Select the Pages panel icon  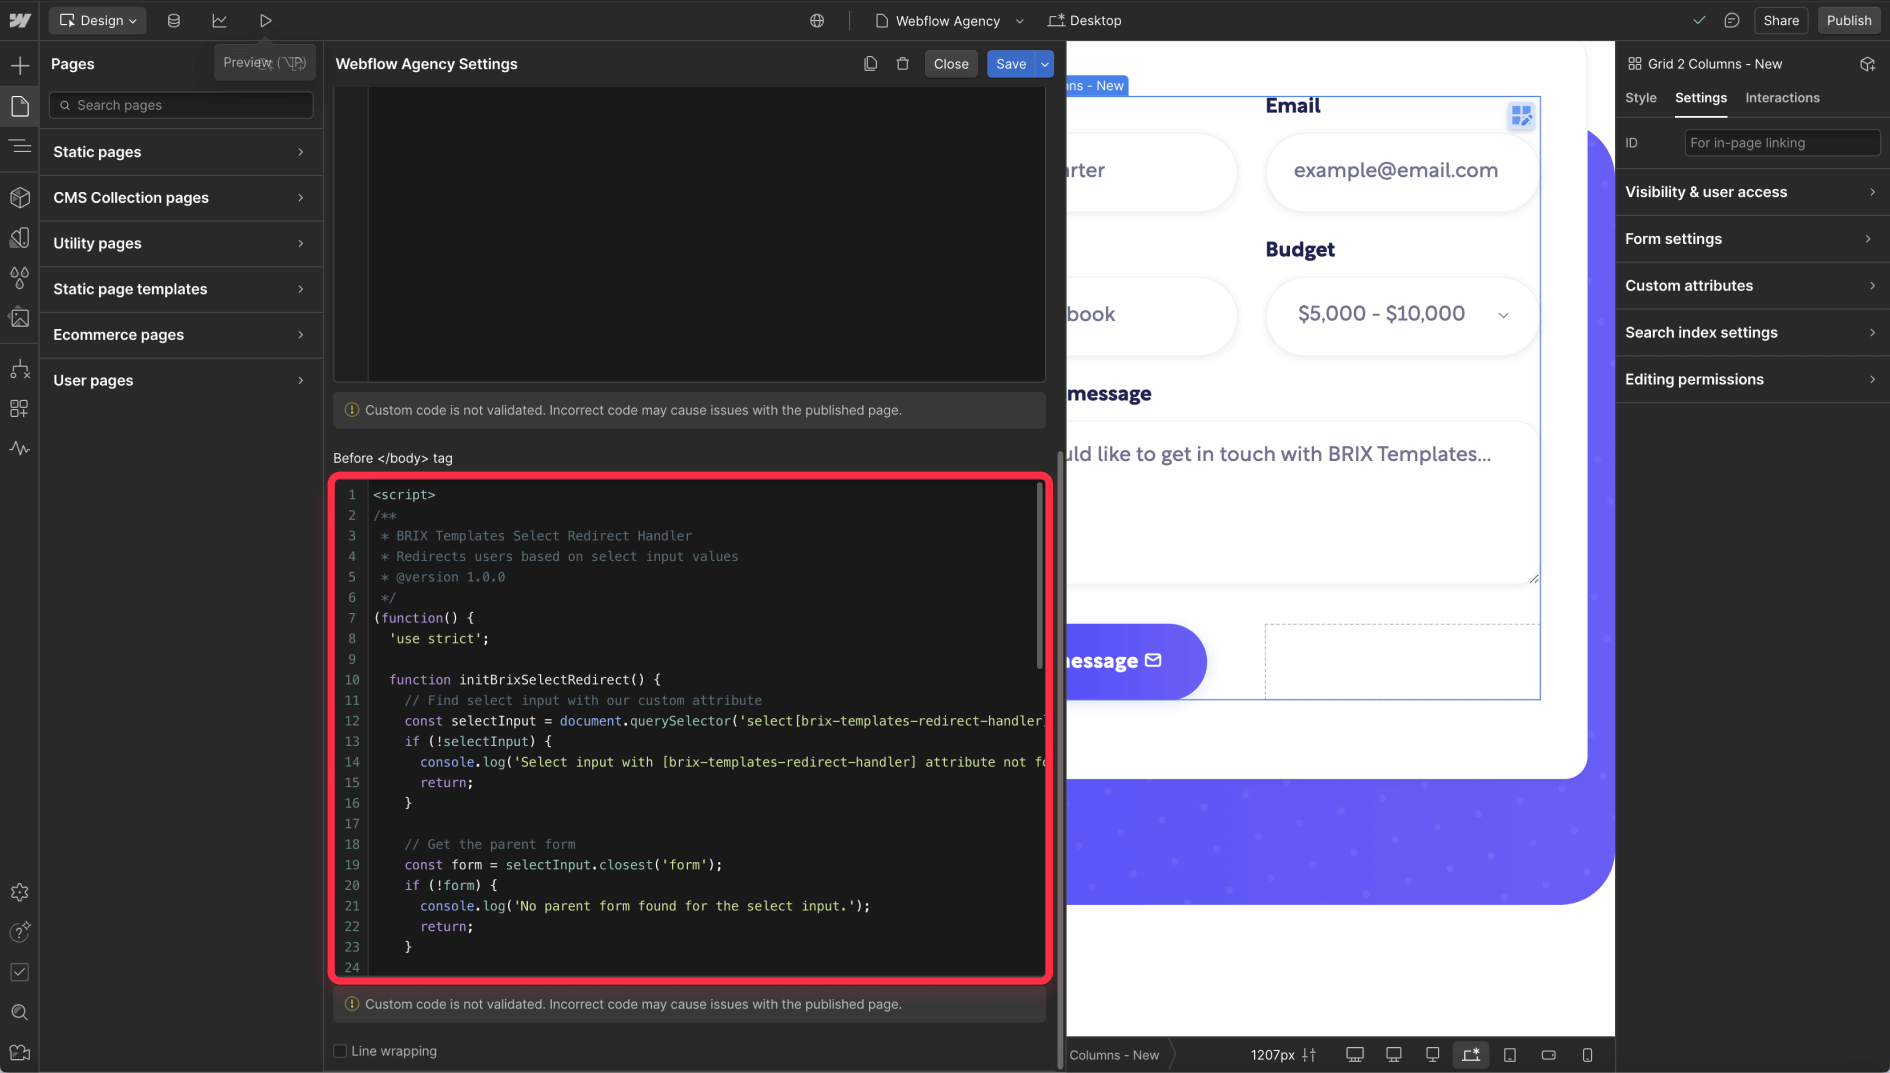tap(20, 106)
